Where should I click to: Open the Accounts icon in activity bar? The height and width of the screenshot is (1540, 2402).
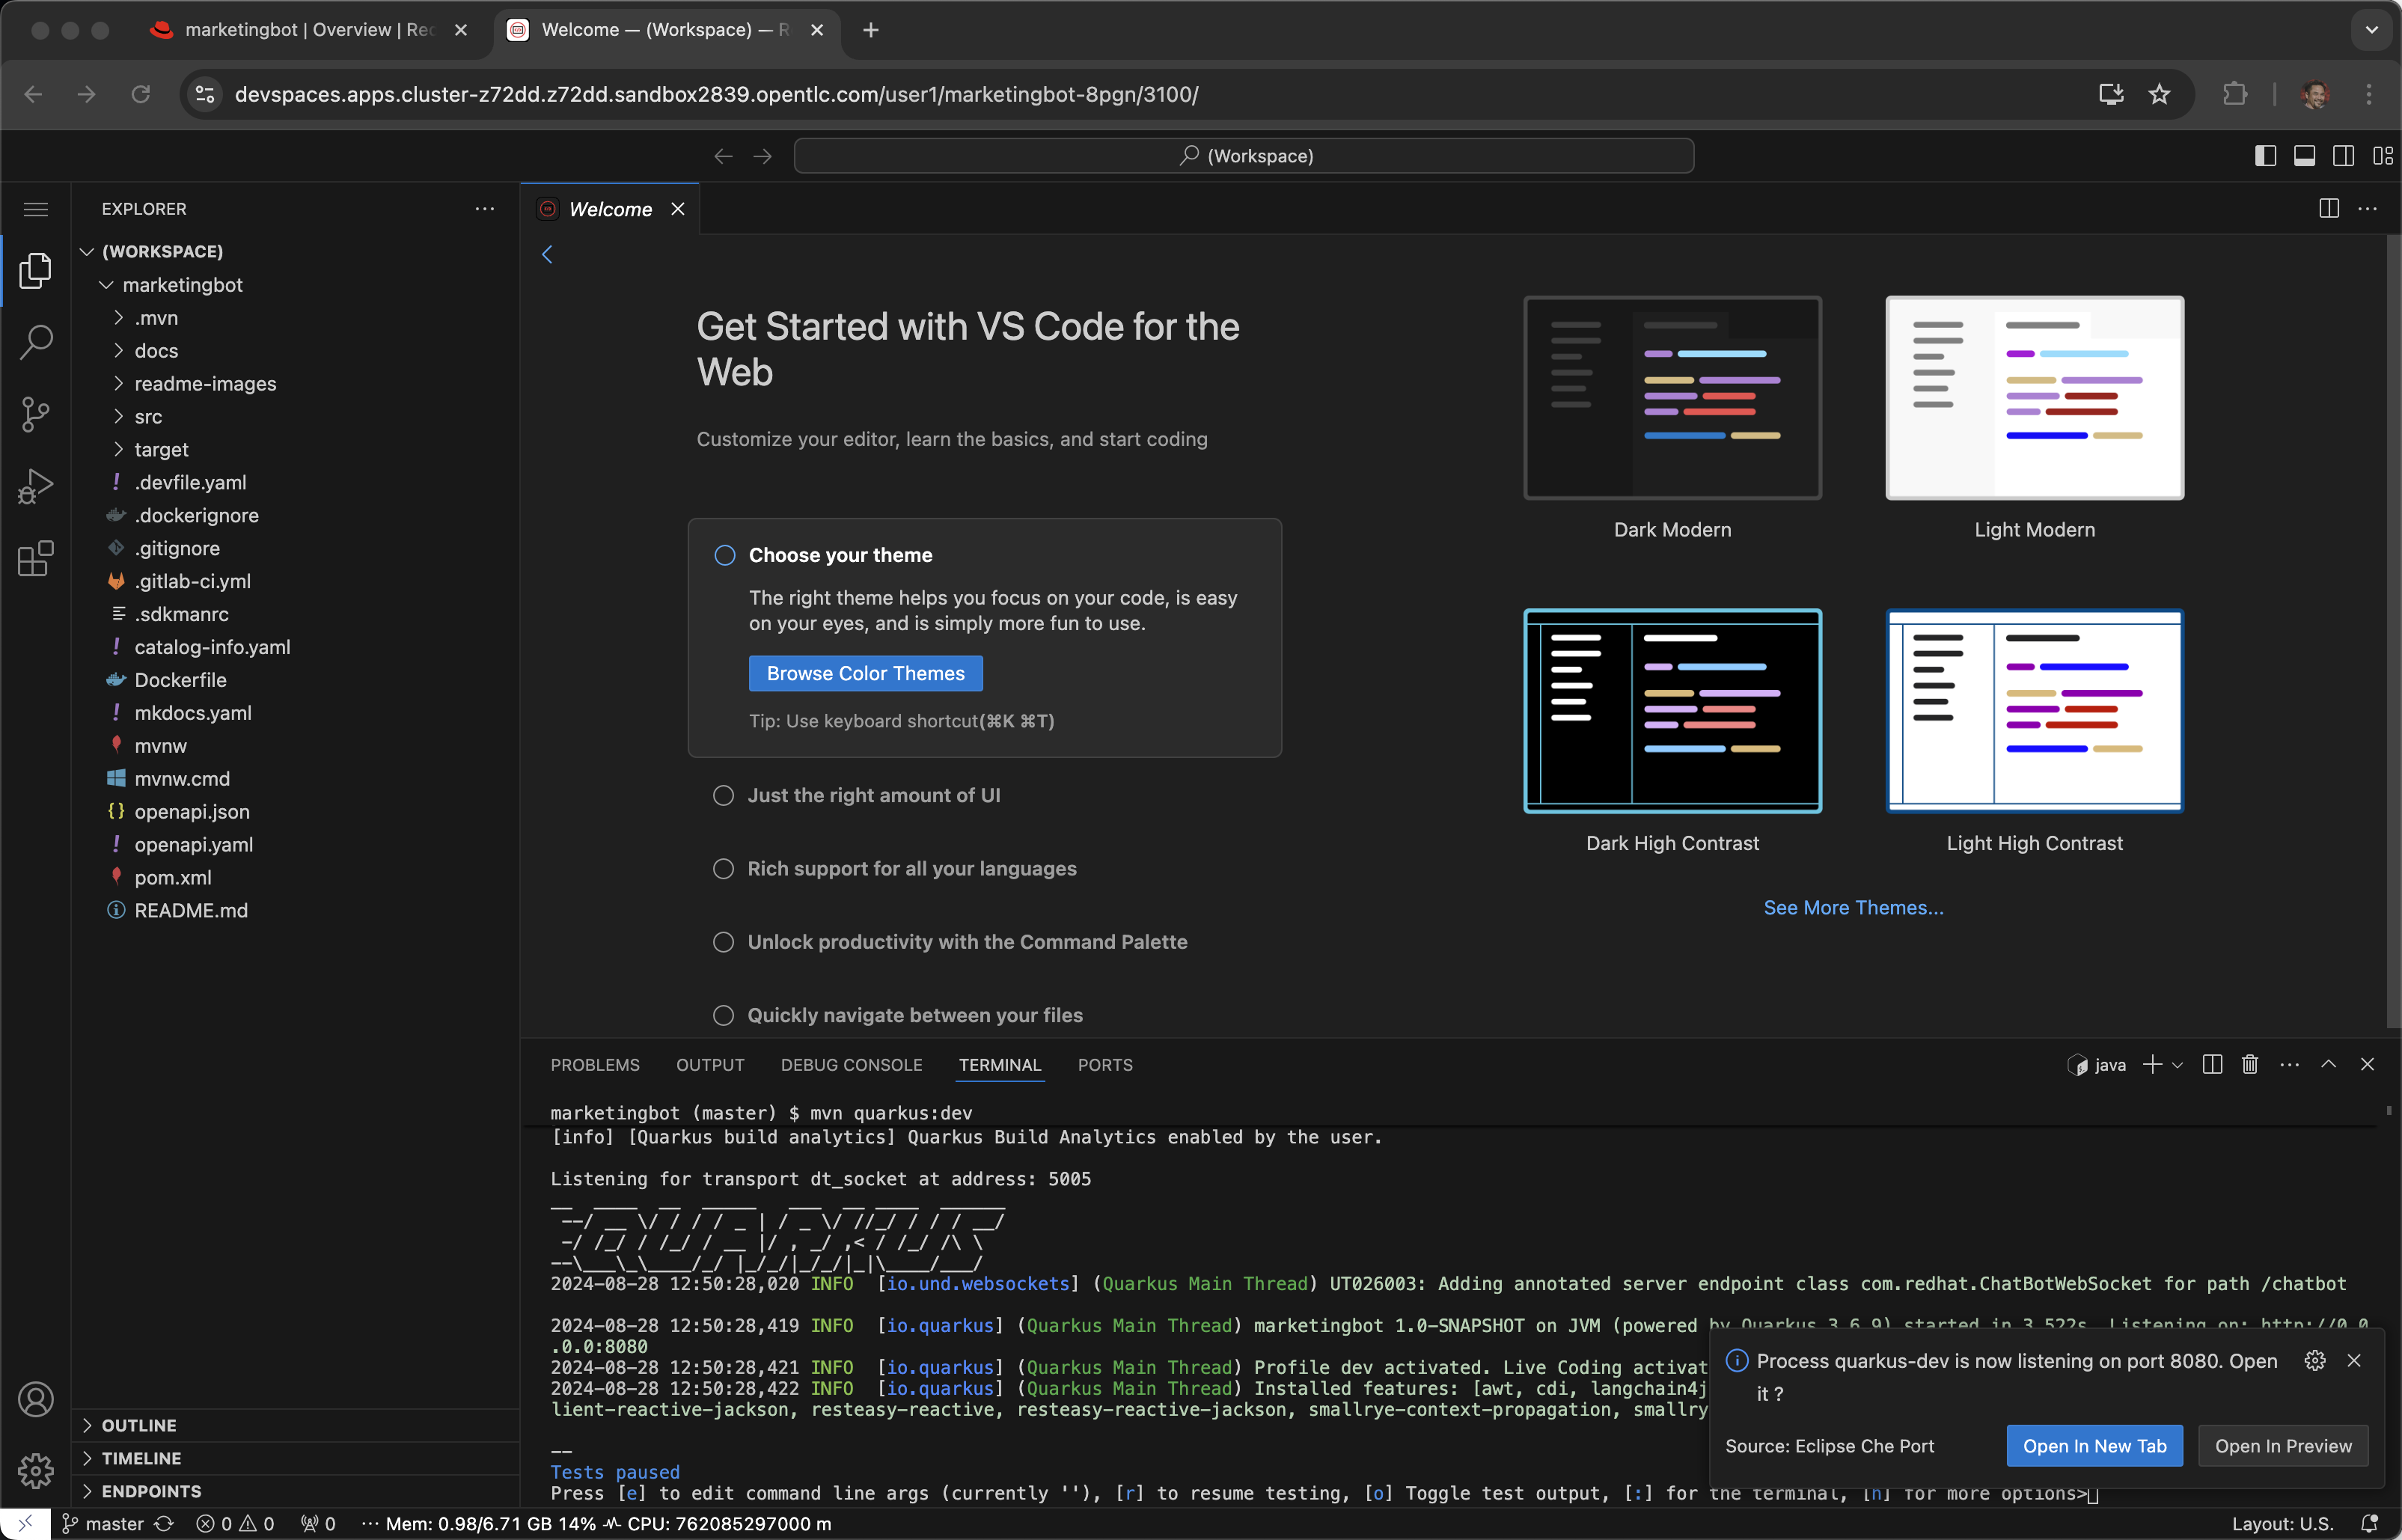point(36,1399)
